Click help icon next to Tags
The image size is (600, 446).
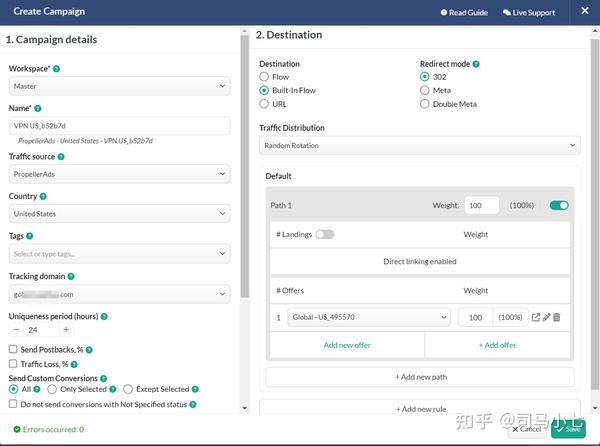(29, 236)
